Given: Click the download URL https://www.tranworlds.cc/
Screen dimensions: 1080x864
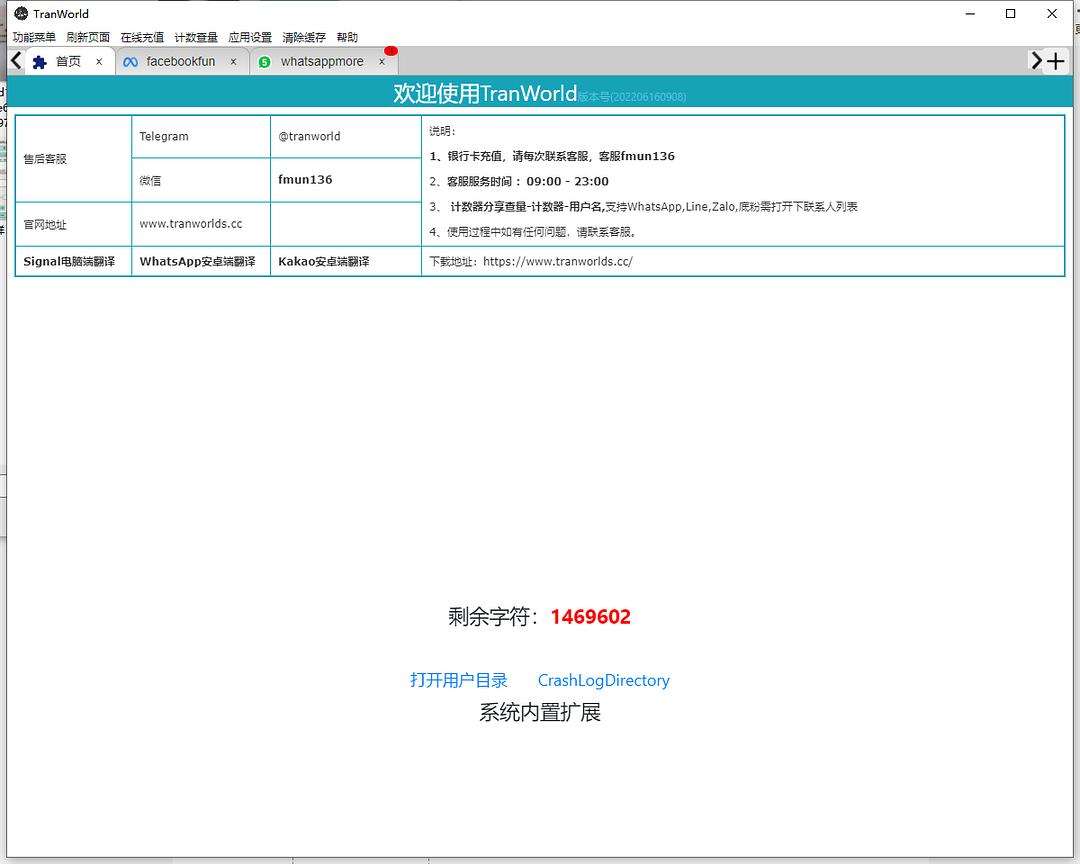Looking at the screenshot, I should click(x=558, y=262).
